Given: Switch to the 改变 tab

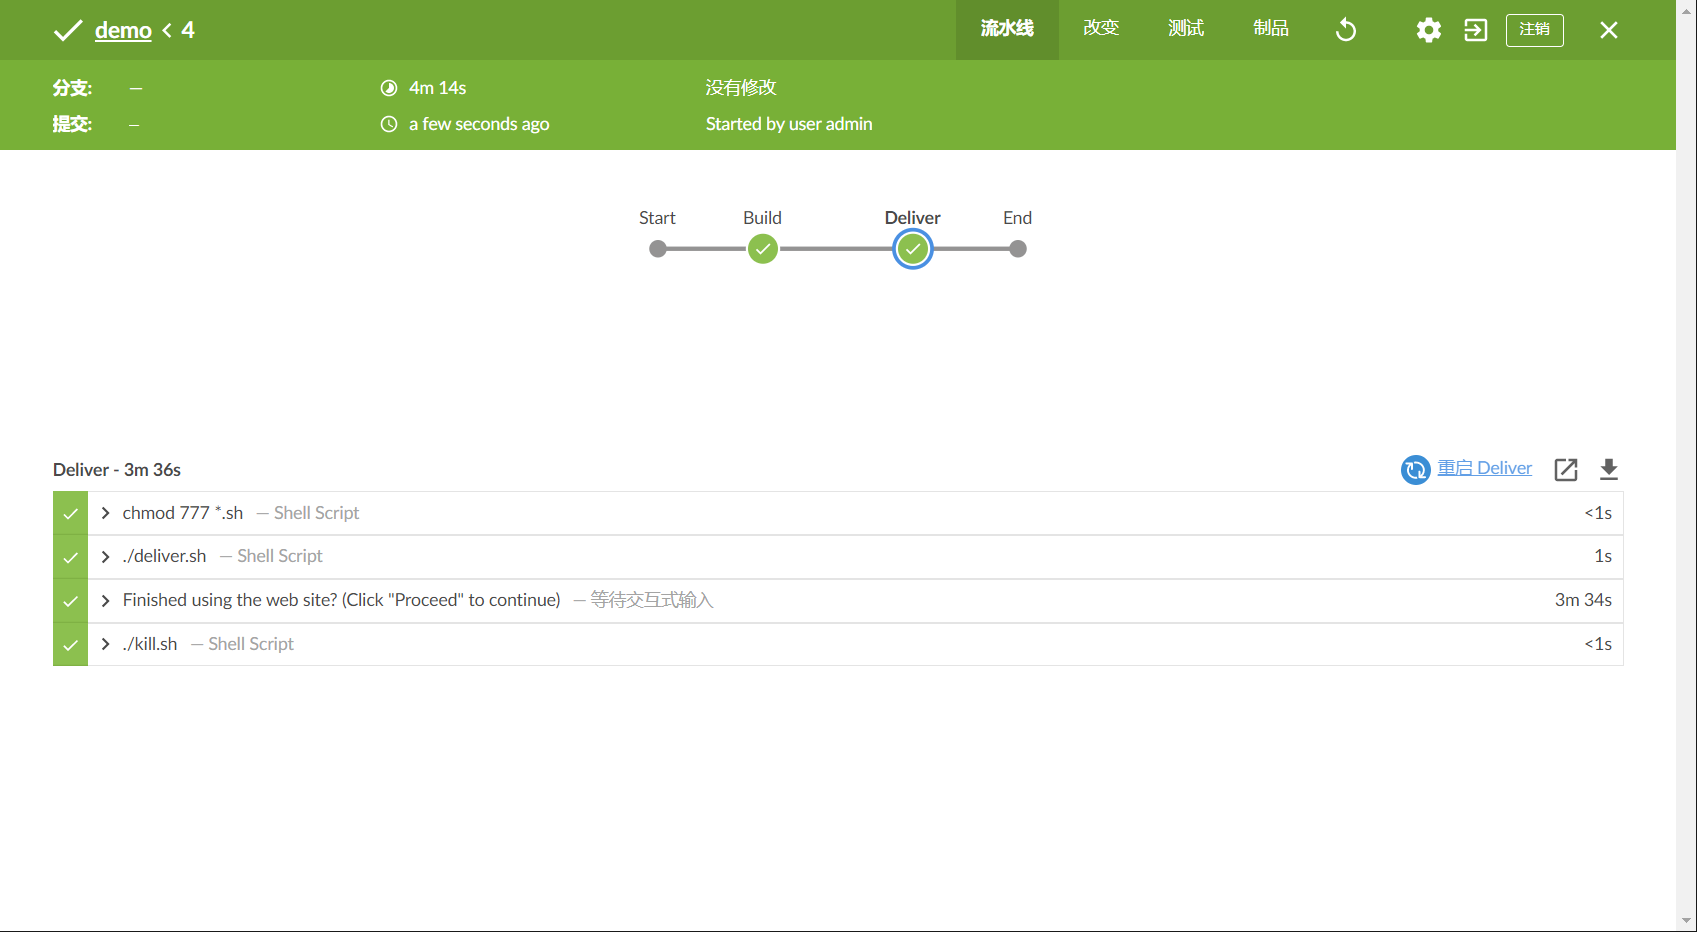Looking at the screenshot, I should [1100, 28].
